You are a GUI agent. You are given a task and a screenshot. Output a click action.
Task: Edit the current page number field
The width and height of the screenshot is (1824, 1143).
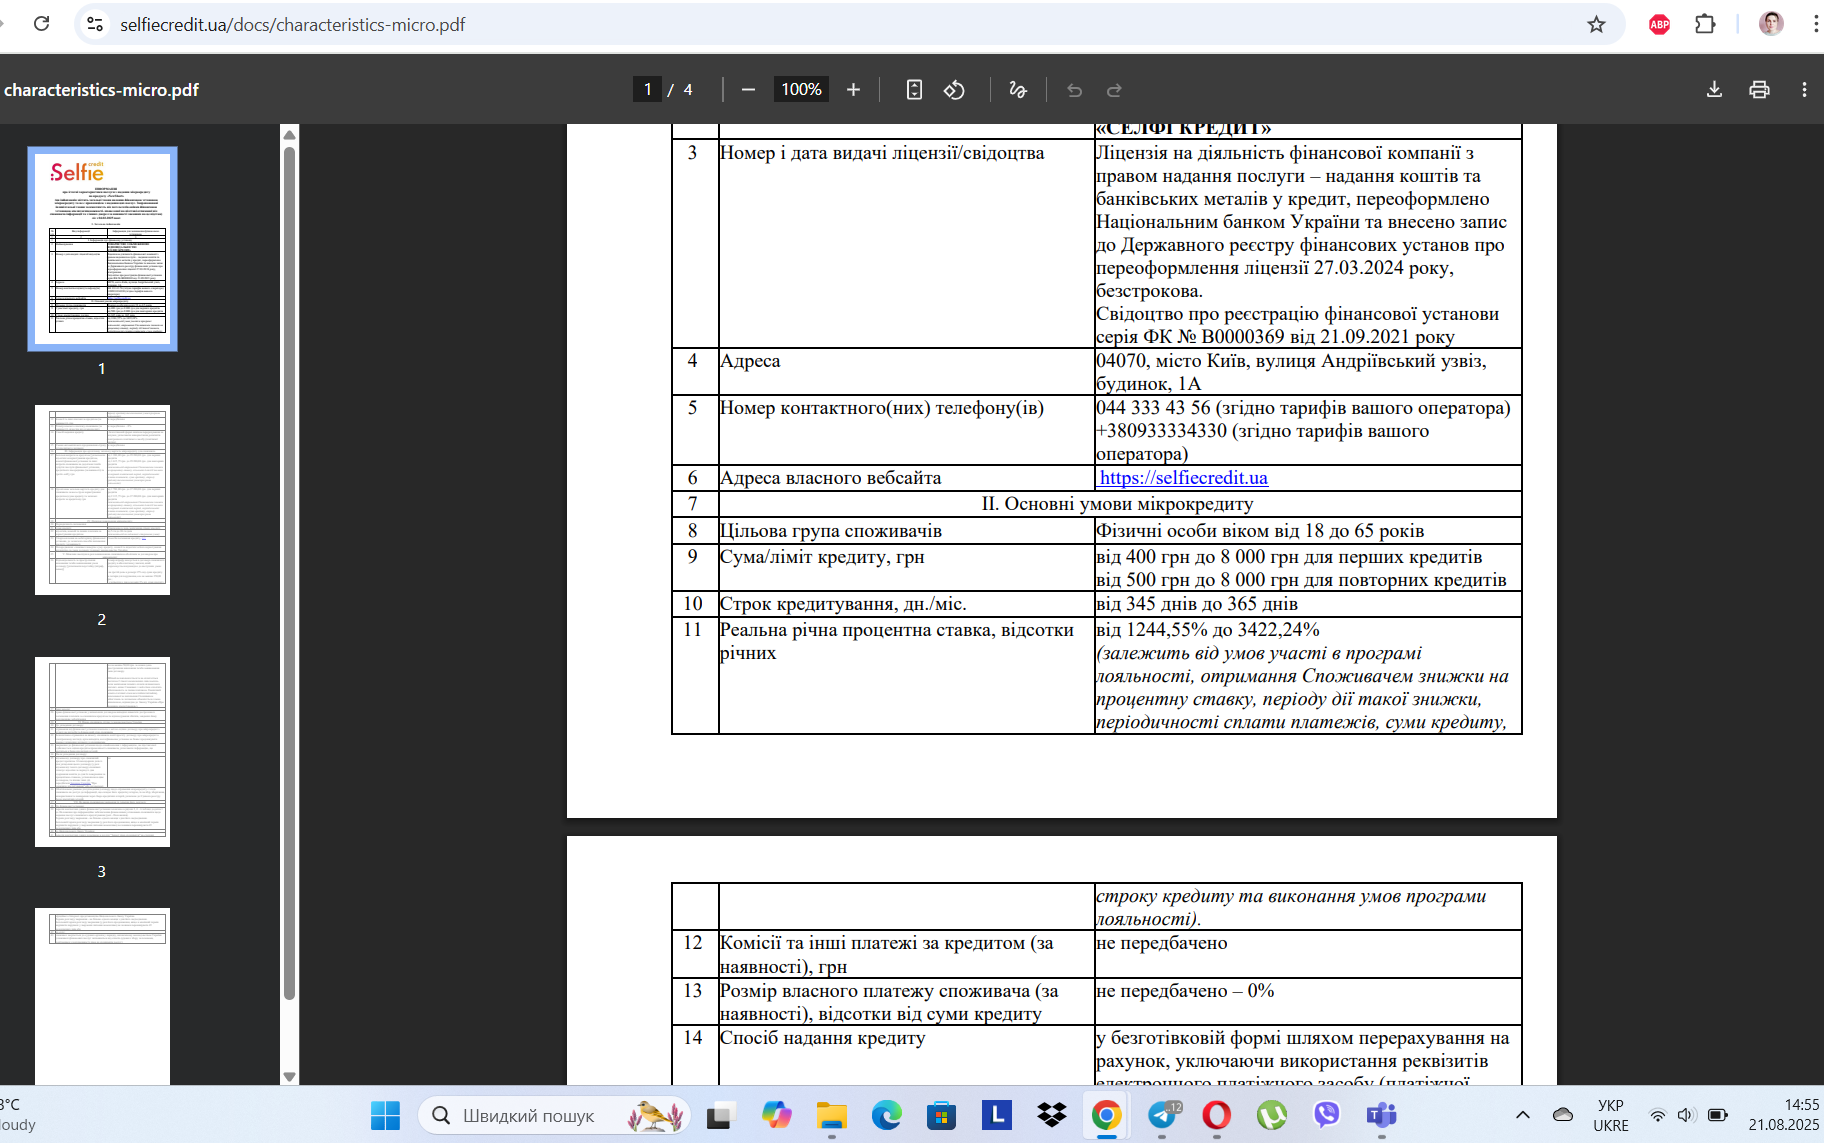(x=647, y=89)
